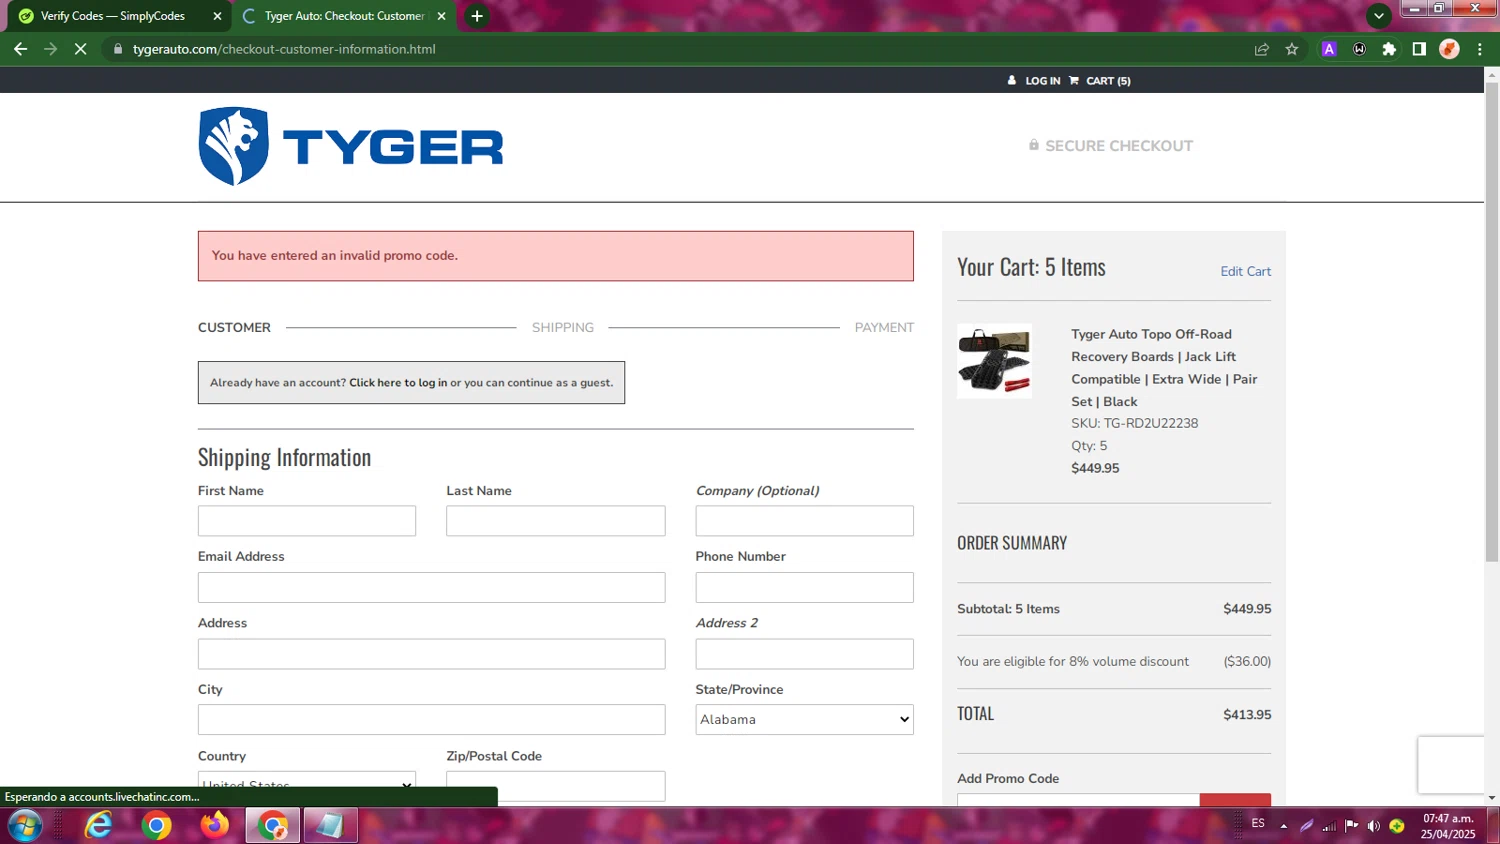This screenshot has height=844, width=1500.
Task: Click the recovery boards product thumbnail
Action: pyautogui.click(x=994, y=361)
